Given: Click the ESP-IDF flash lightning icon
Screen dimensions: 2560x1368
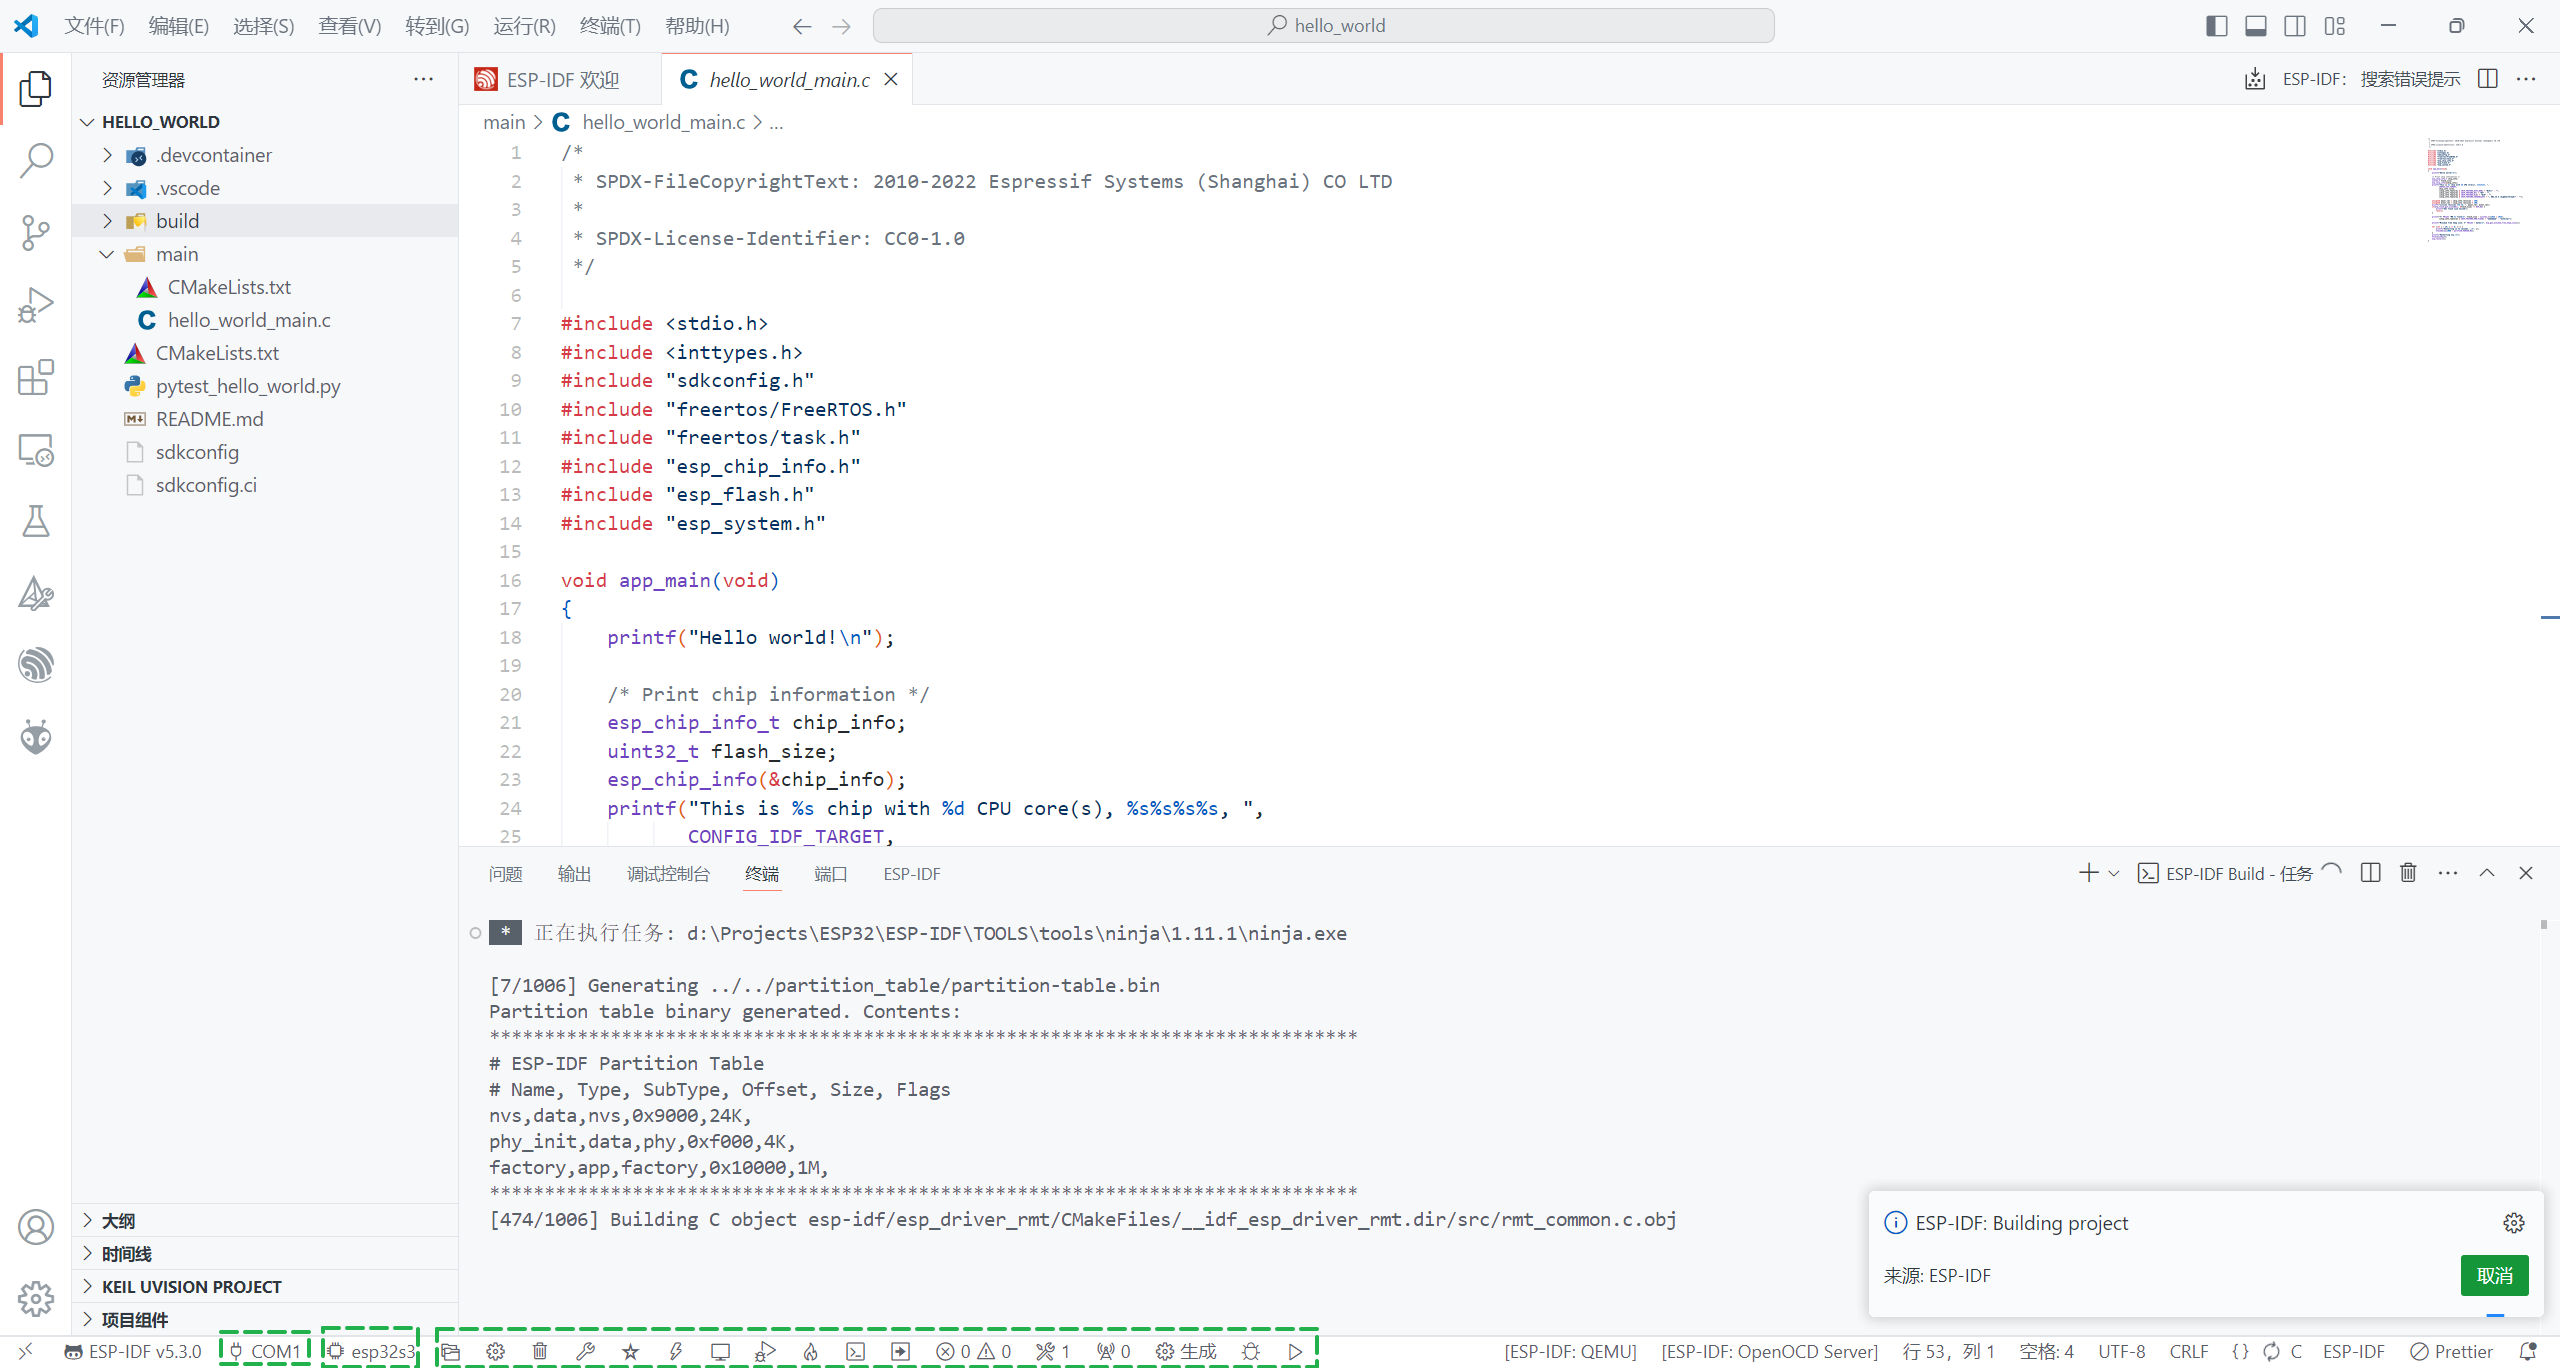Looking at the screenshot, I should [676, 1351].
